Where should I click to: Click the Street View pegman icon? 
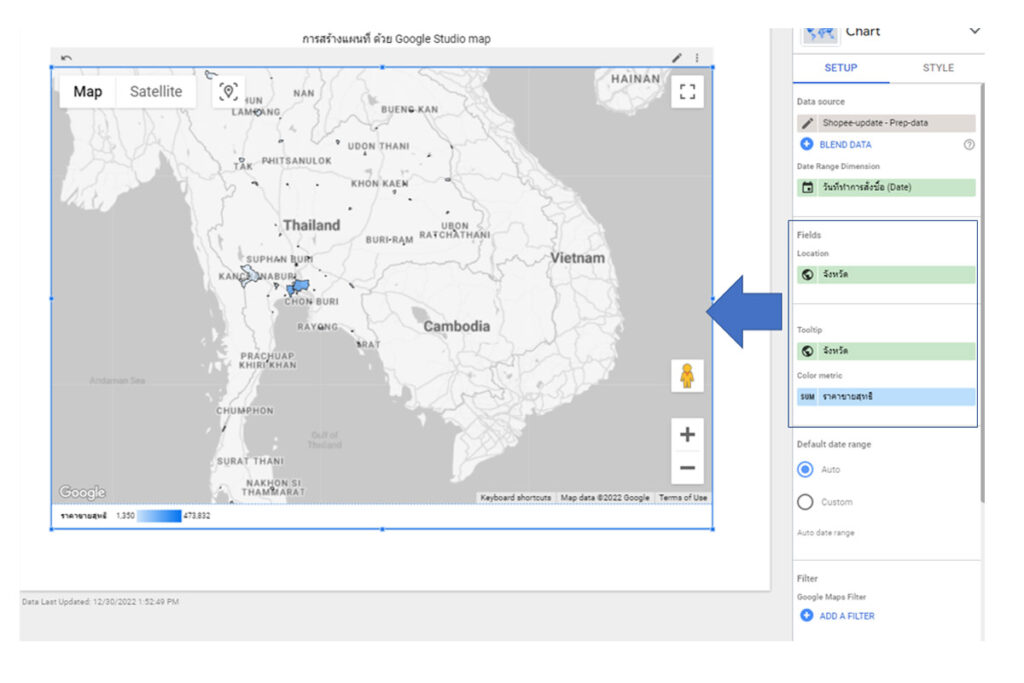click(687, 376)
